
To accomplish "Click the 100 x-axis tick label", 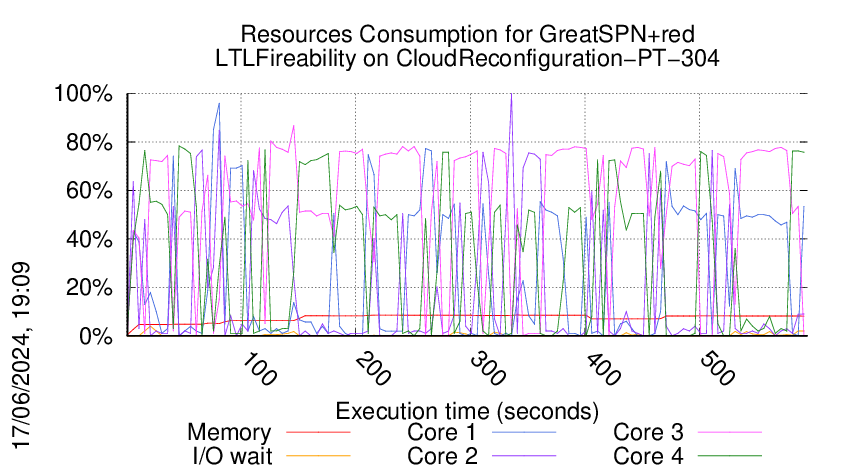I will tap(258, 369).
